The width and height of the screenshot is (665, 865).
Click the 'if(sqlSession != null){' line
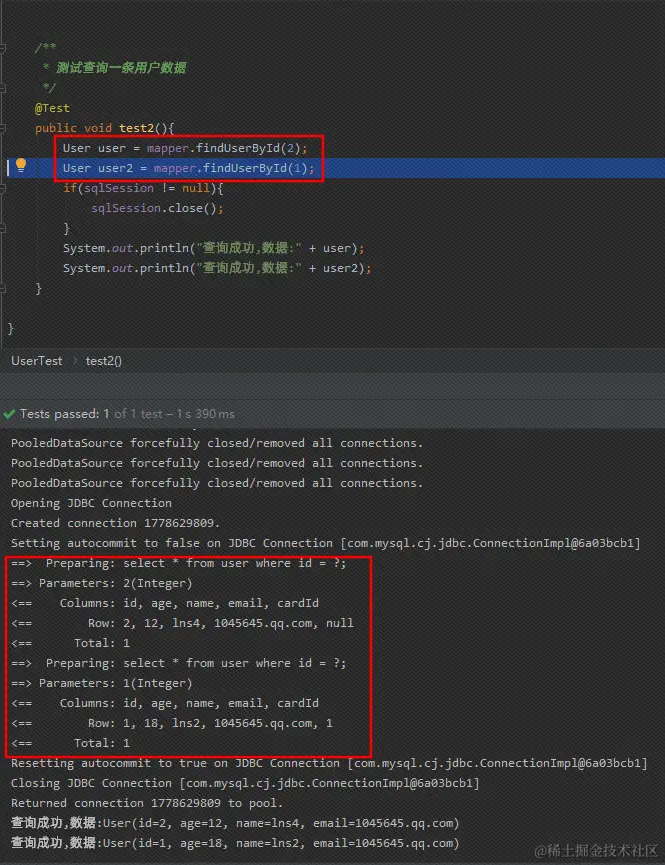tap(143, 188)
